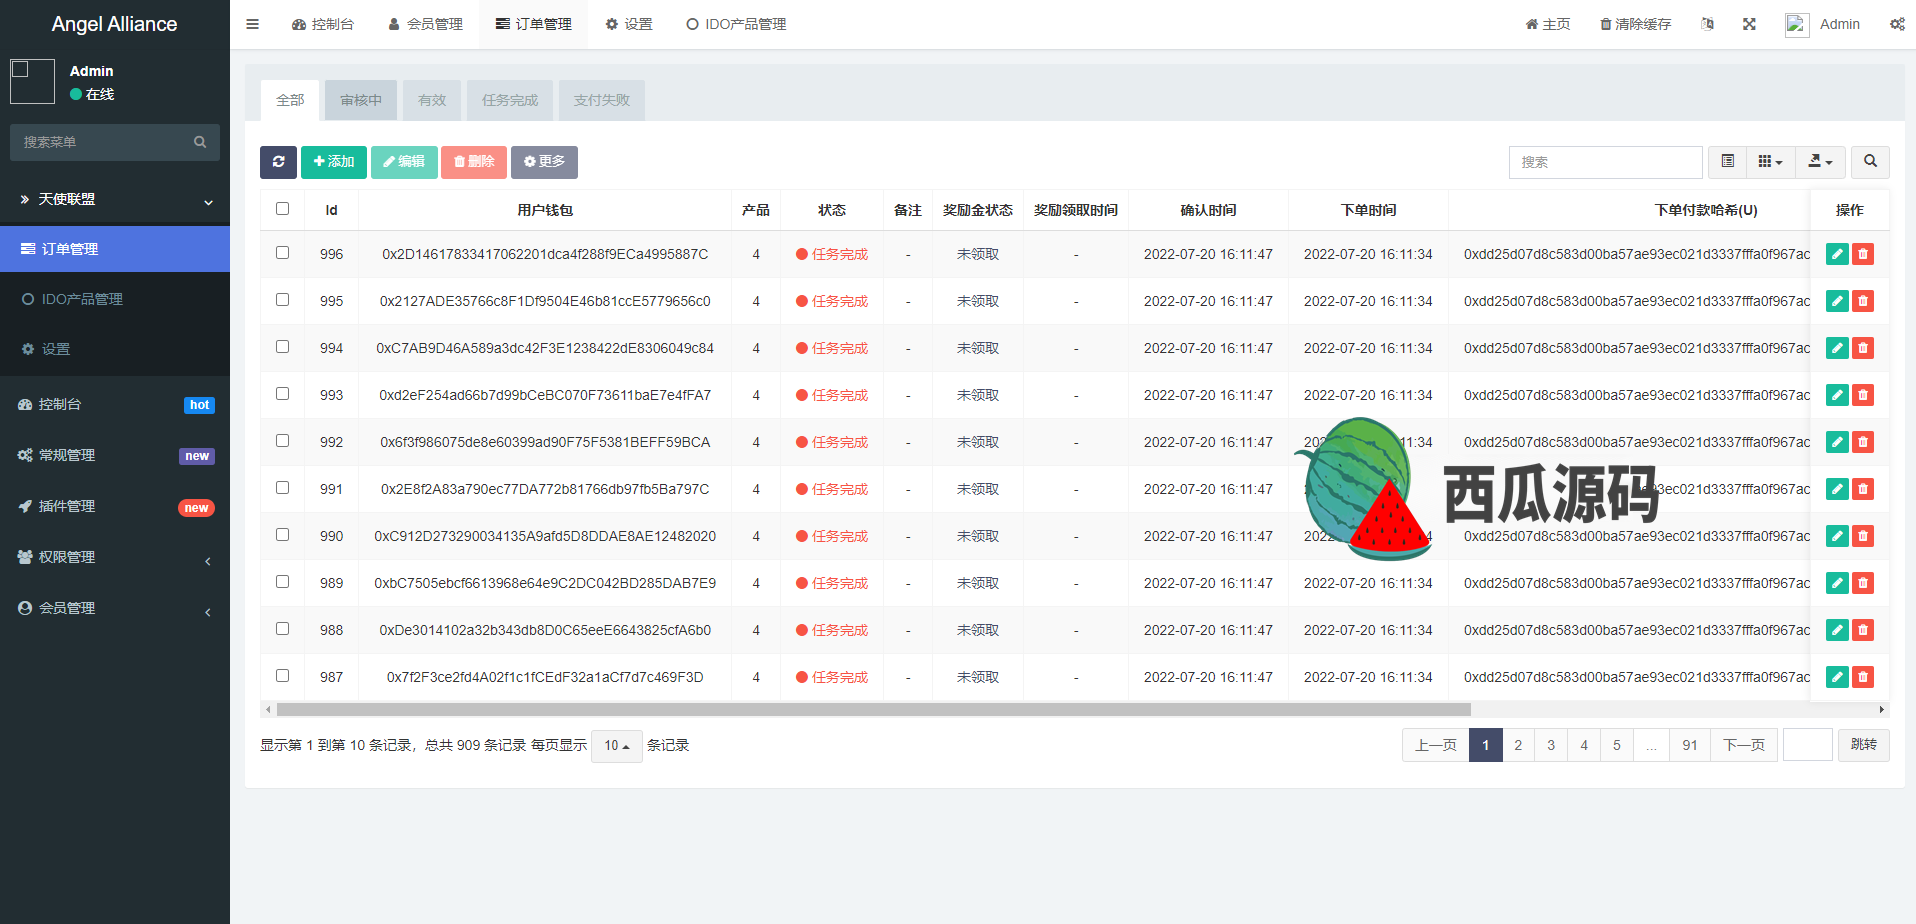Edit order 992 with green pencil icon
The image size is (1916, 924).
pos(1837,442)
